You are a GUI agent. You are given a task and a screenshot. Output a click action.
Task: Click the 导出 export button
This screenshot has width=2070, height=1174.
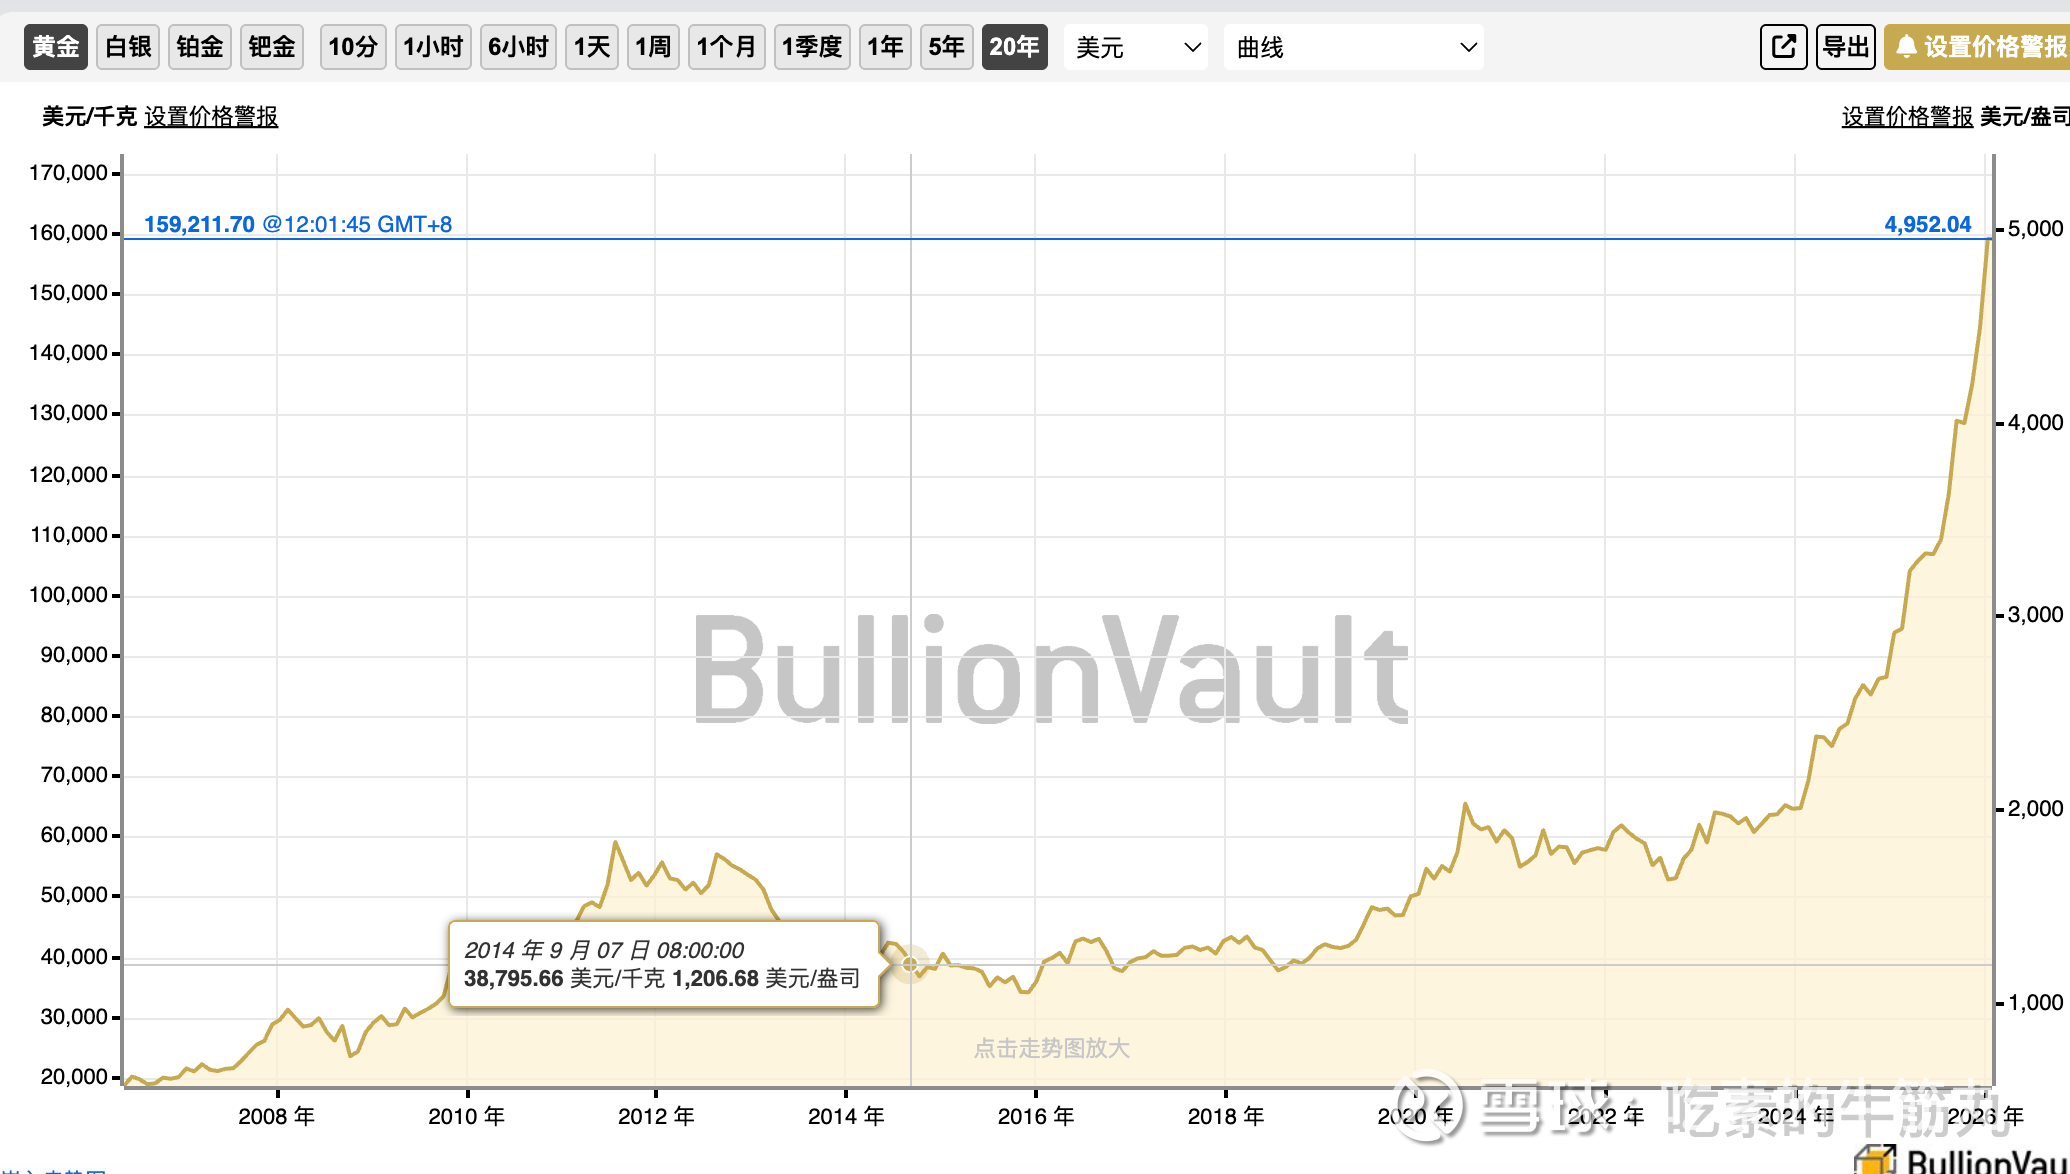point(1845,47)
